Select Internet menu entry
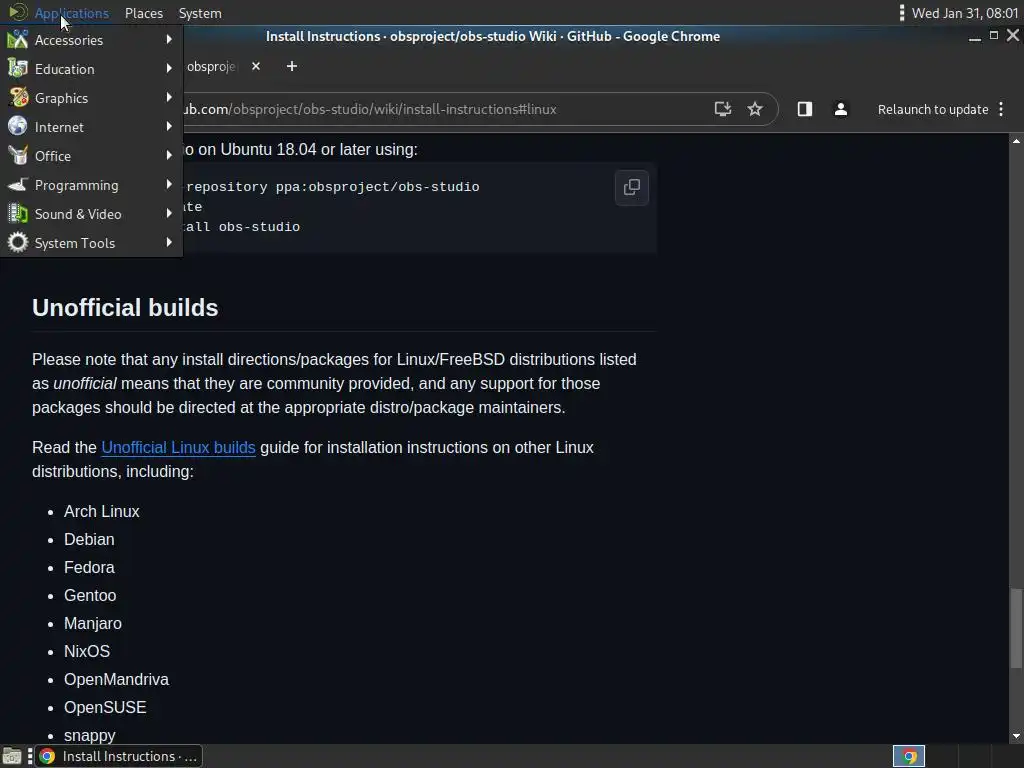 (x=91, y=127)
